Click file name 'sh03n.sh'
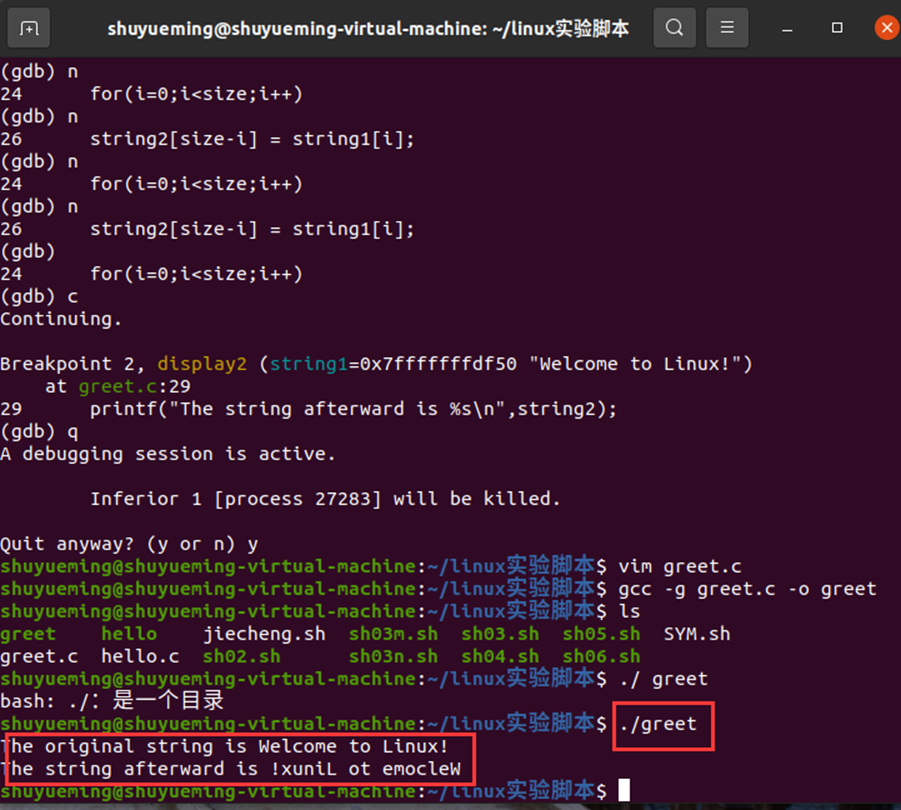 (394, 656)
